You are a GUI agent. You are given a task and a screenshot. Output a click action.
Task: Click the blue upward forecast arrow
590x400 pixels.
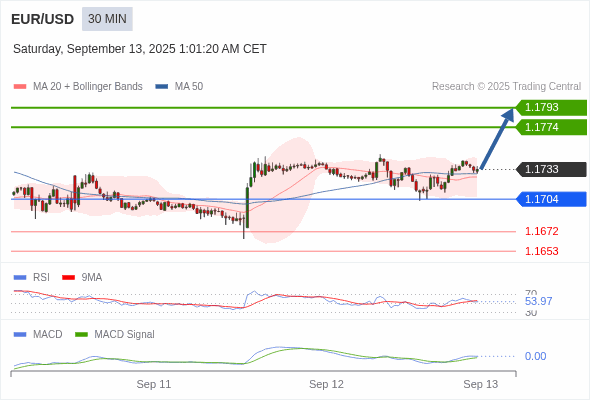click(x=497, y=138)
